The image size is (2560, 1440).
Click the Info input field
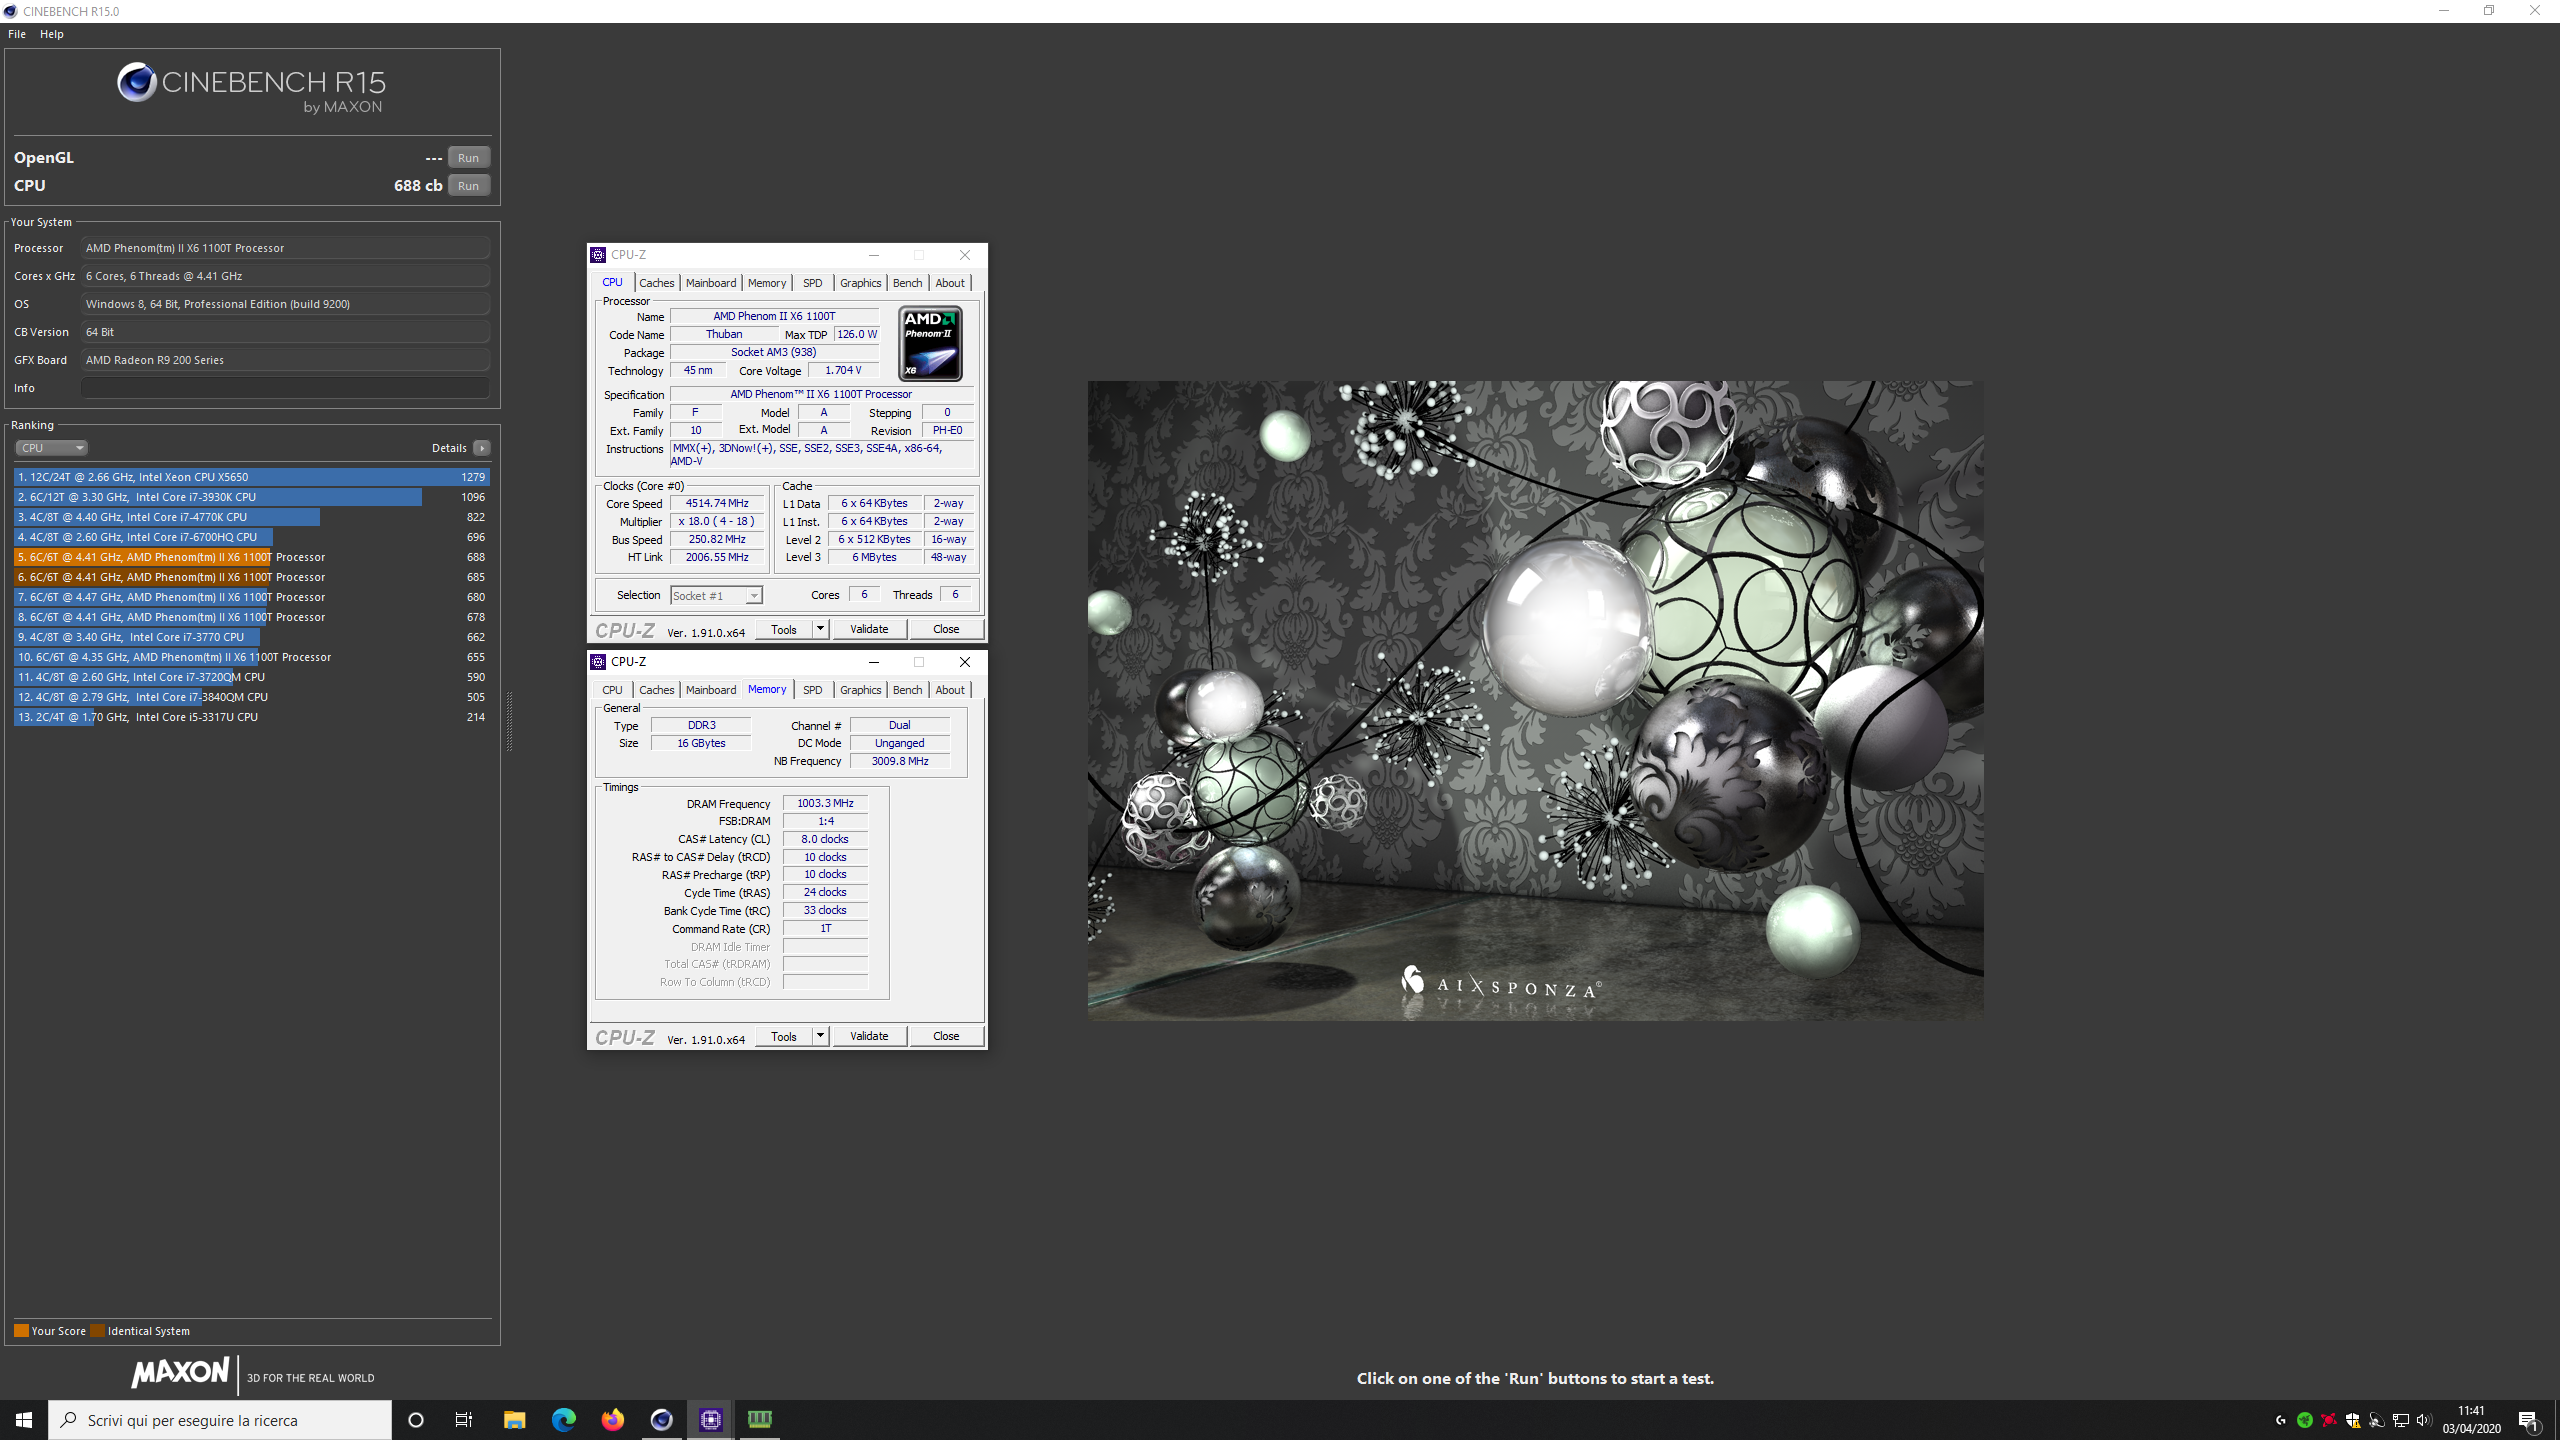coord(285,388)
